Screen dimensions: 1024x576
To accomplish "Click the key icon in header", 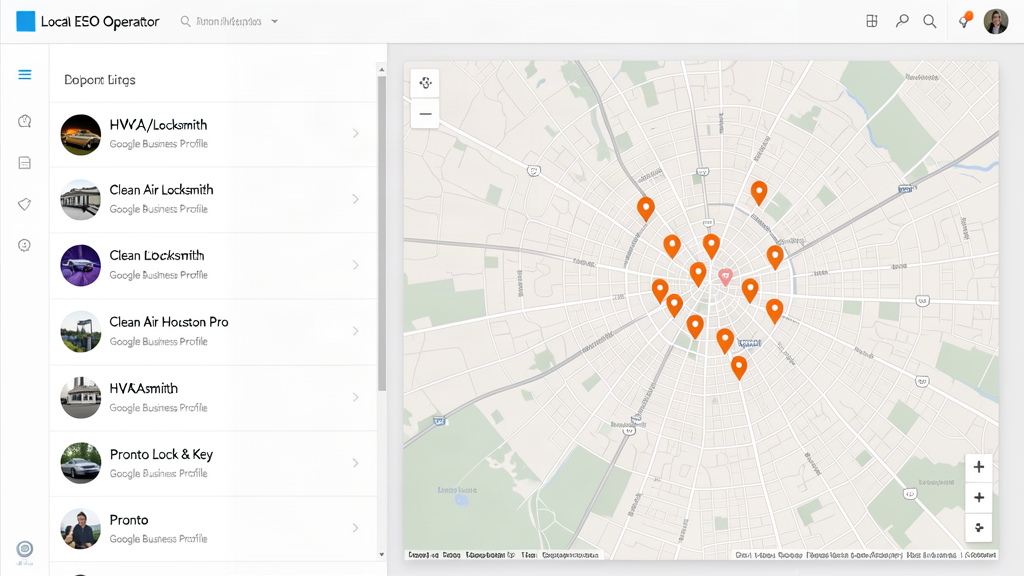I will pyautogui.click(x=902, y=22).
